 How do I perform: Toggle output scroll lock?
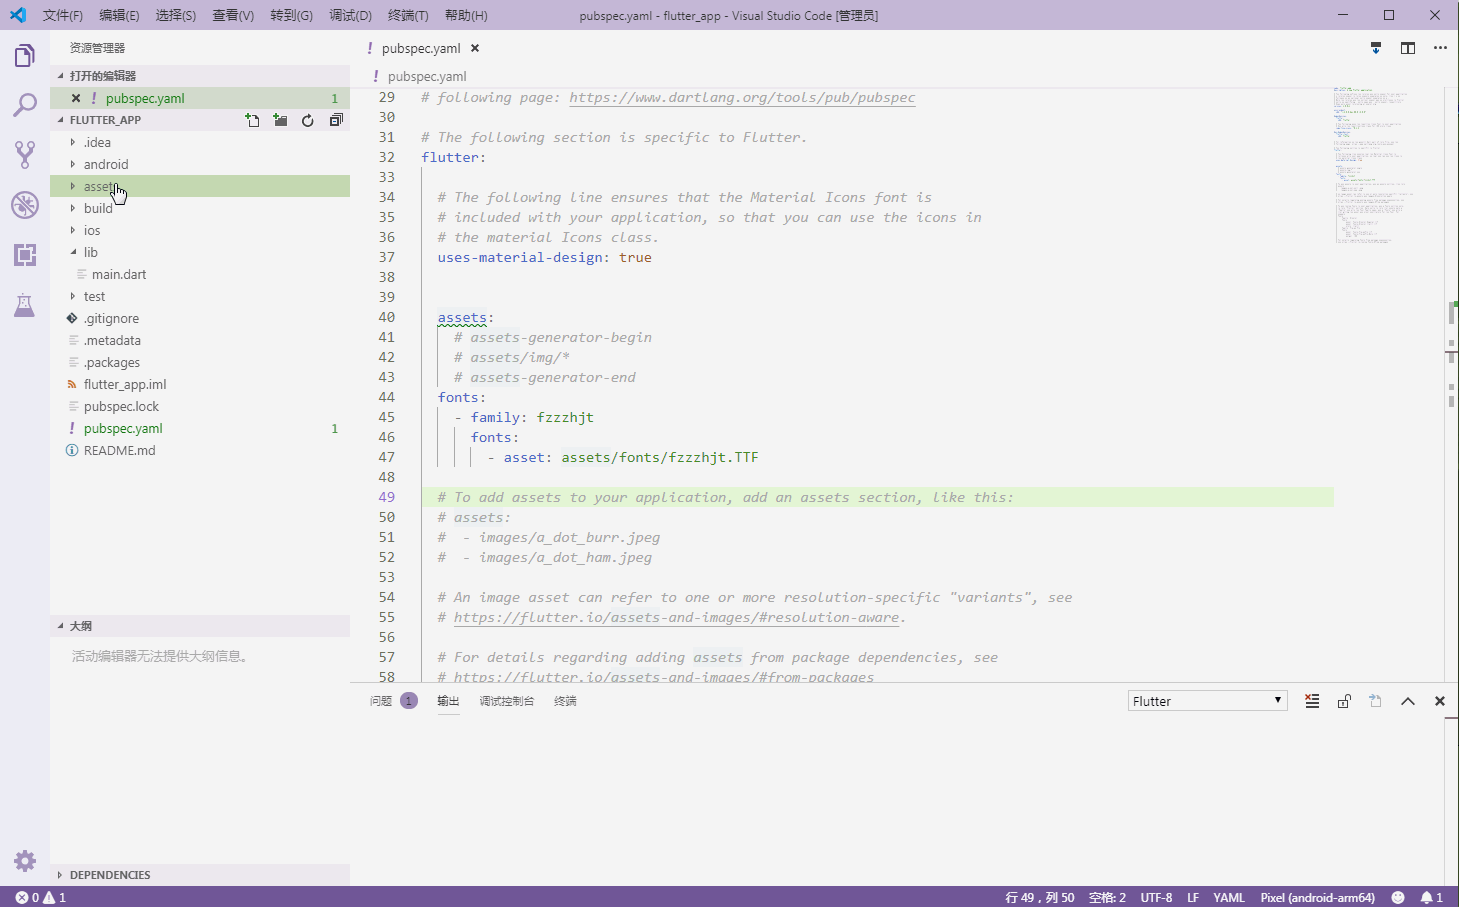pyautogui.click(x=1344, y=701)
